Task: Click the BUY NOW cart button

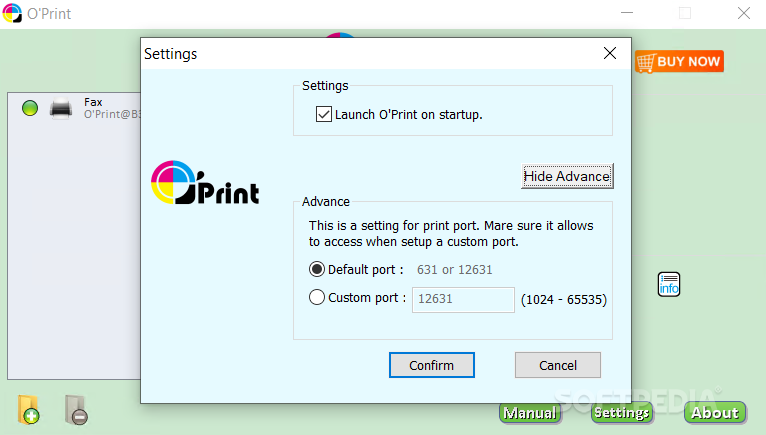Action: [x=679, y=62]
